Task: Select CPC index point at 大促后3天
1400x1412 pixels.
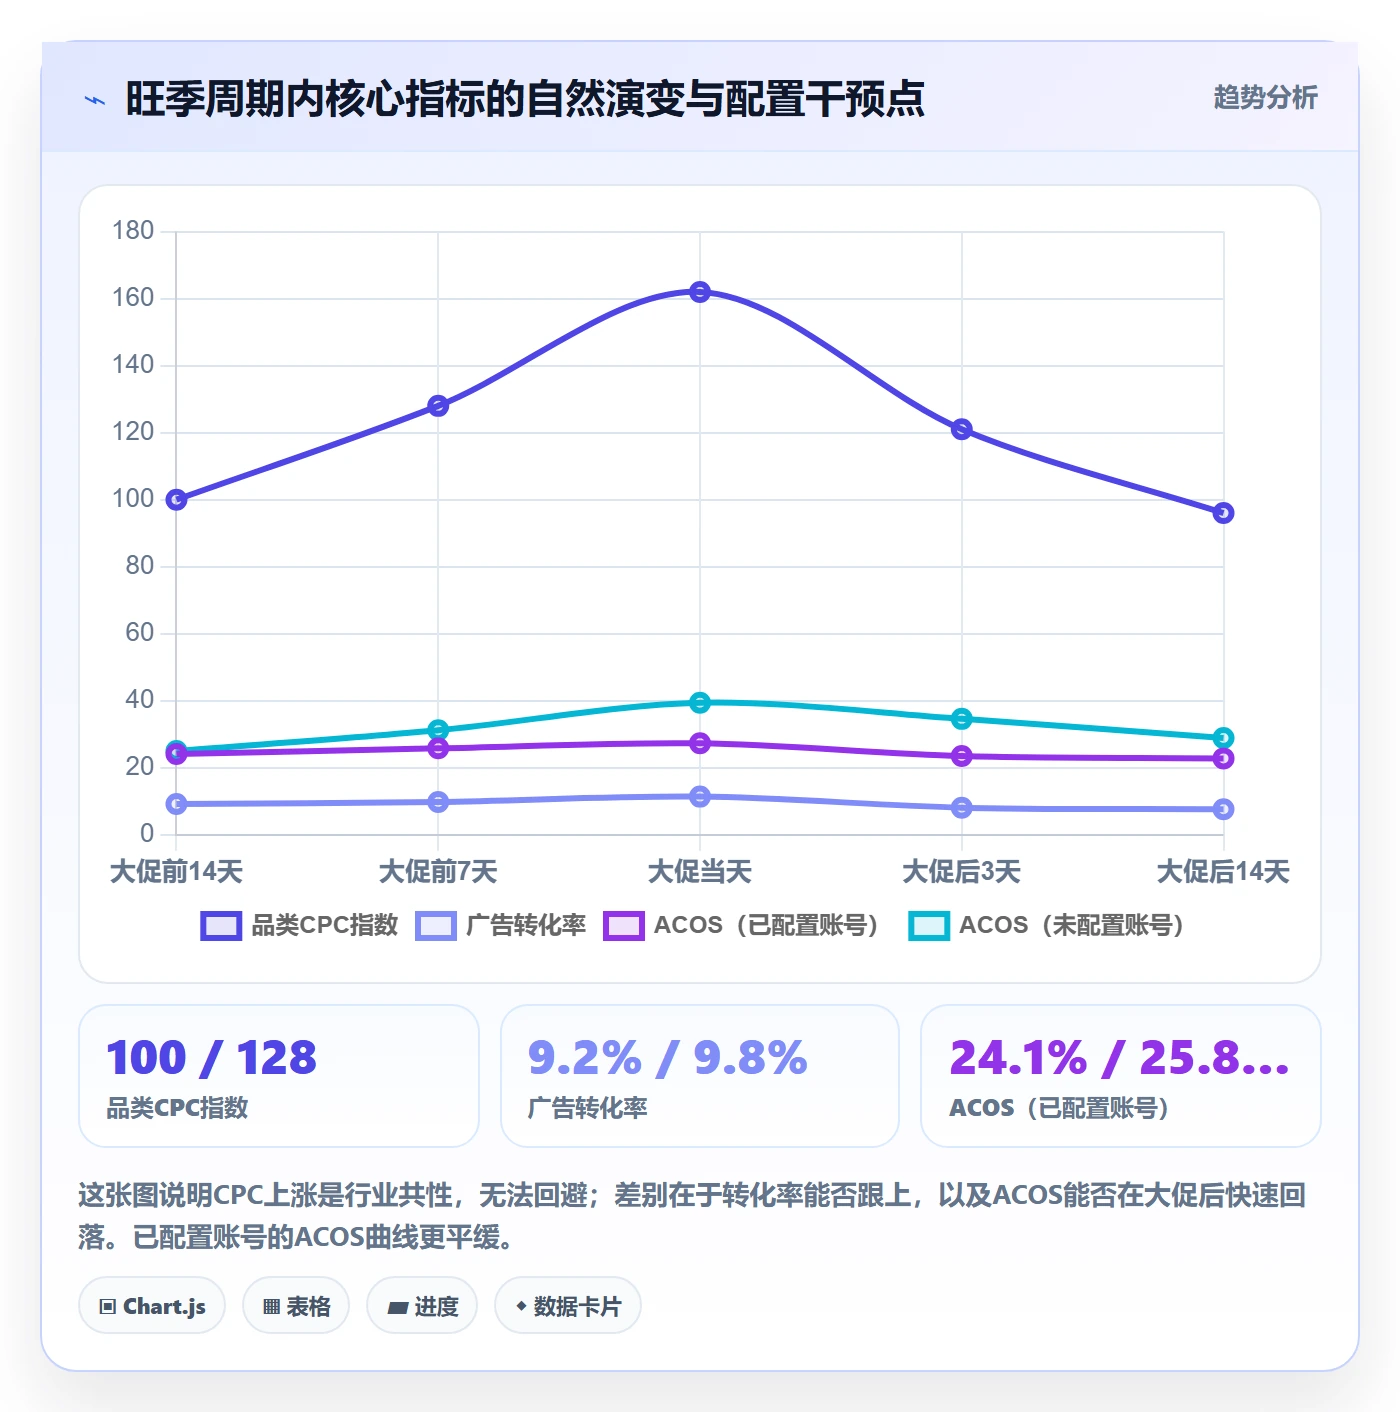Action: 962,429
